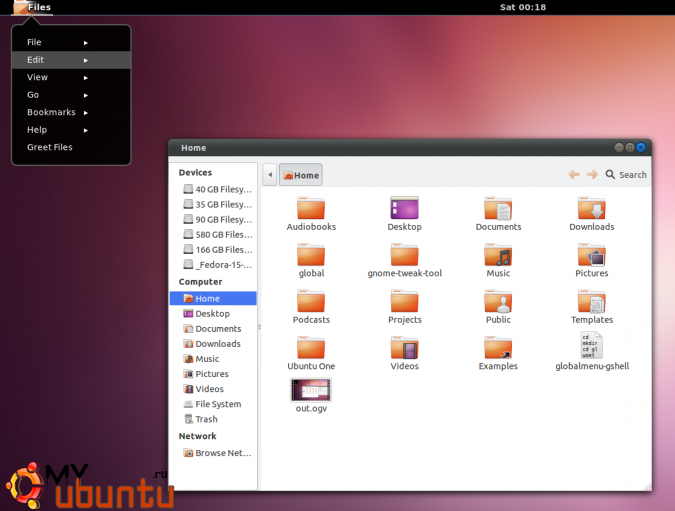Open the Pictures folder in main pane
Screen dimensions: 675x511
[x=591, y=255]
